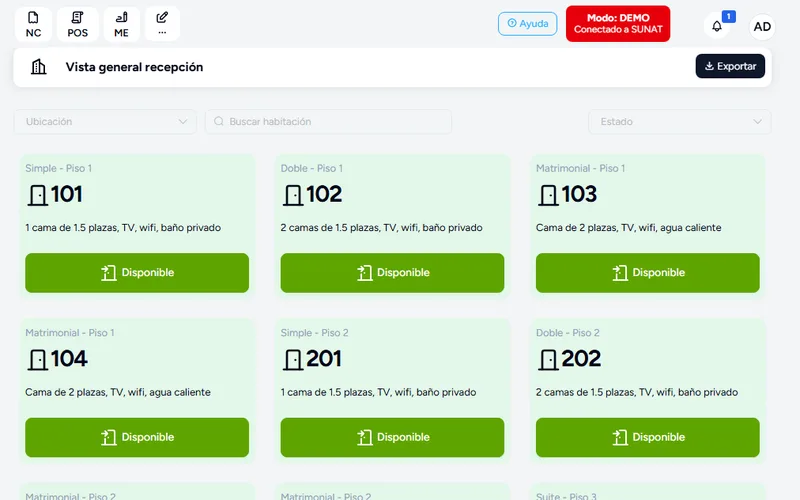Image resolution: width=800 pixels, height=500 pixels.
Task: Click the Doble - Piso 1 label
Action: (x=312, y=168)
